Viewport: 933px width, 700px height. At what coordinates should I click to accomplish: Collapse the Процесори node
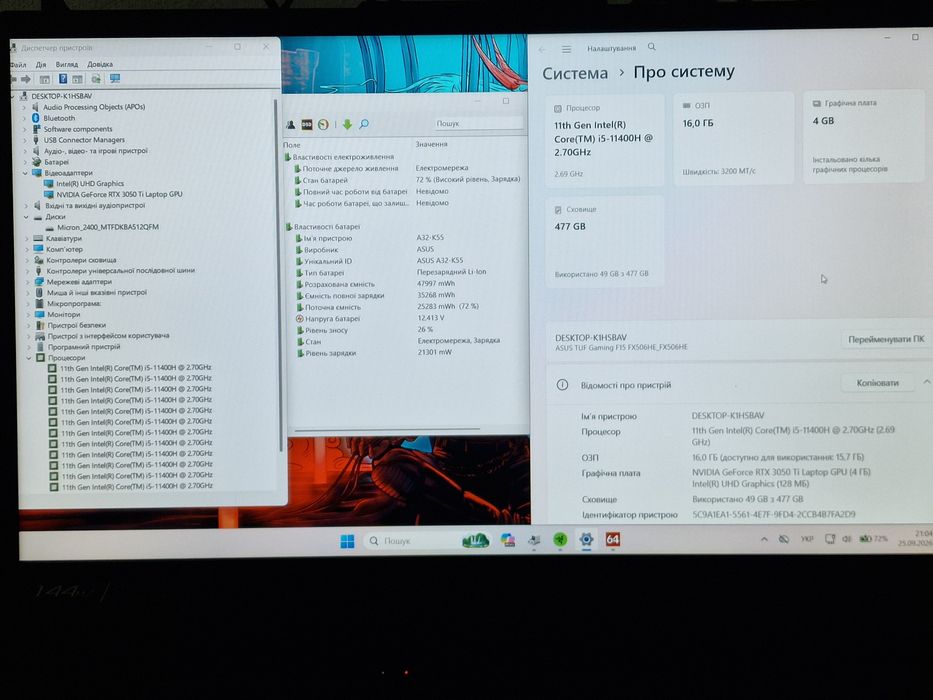29,358
